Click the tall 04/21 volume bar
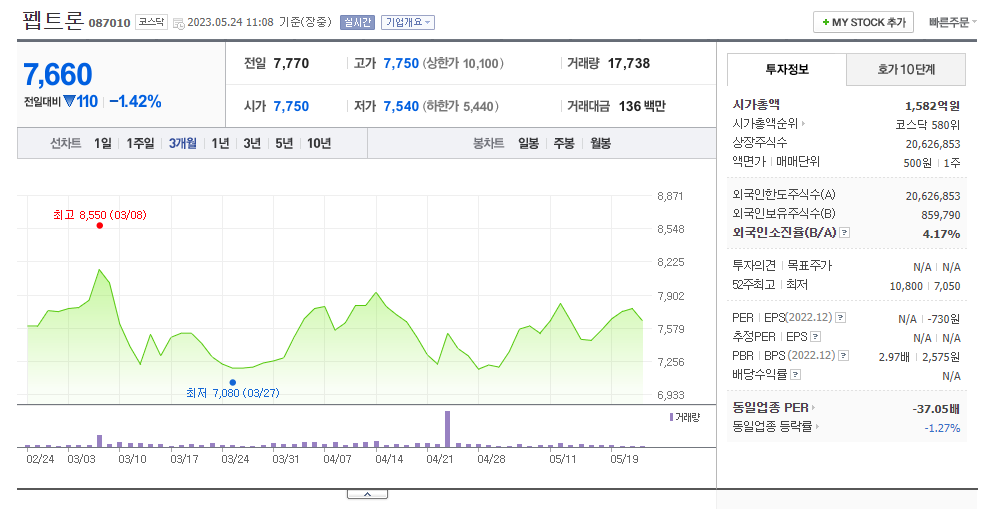 tap(448, 429)
